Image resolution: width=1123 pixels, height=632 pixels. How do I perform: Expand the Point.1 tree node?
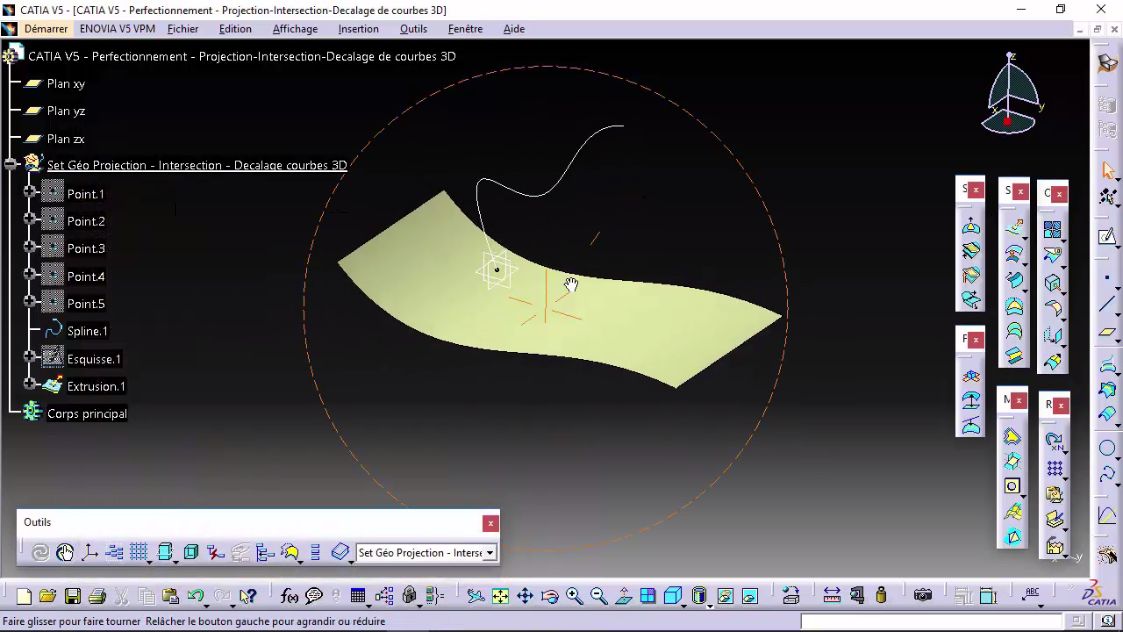29,191
